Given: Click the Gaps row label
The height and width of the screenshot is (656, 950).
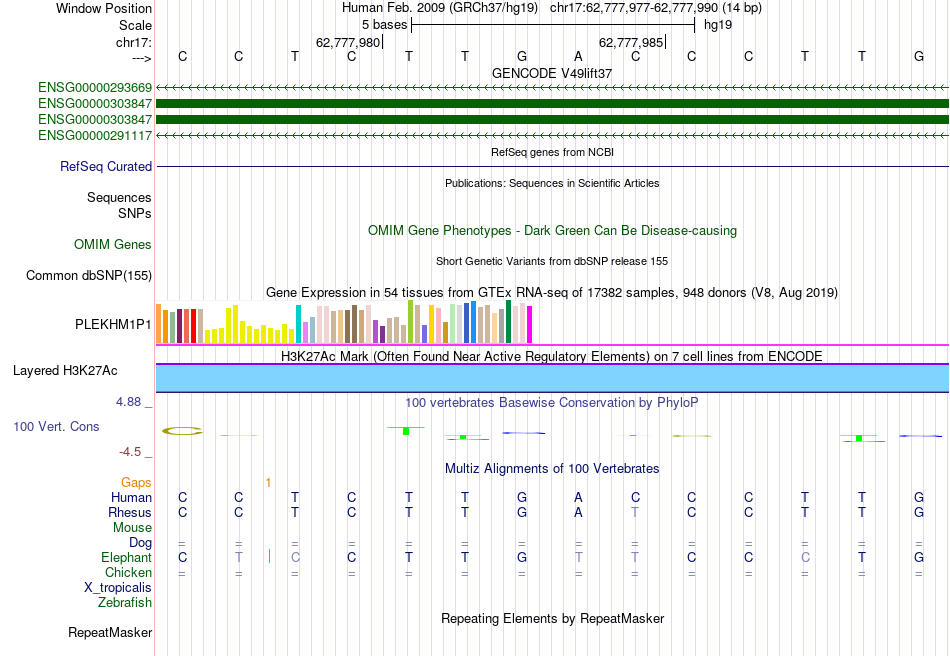Looking at the screenshot, I should click(x=136, y=483).
